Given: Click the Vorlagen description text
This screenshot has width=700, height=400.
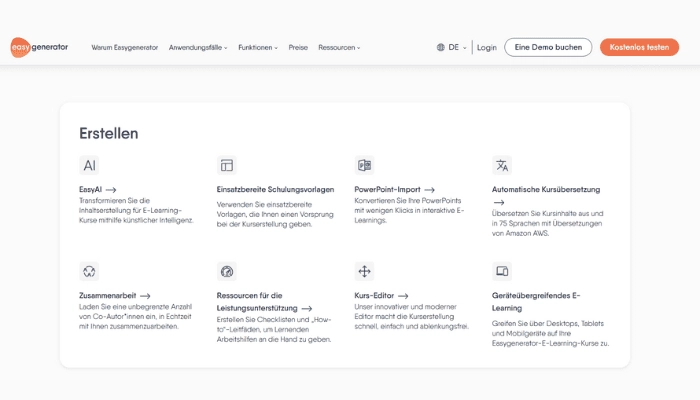Looking at the screenshot, I should coord(275,214).
